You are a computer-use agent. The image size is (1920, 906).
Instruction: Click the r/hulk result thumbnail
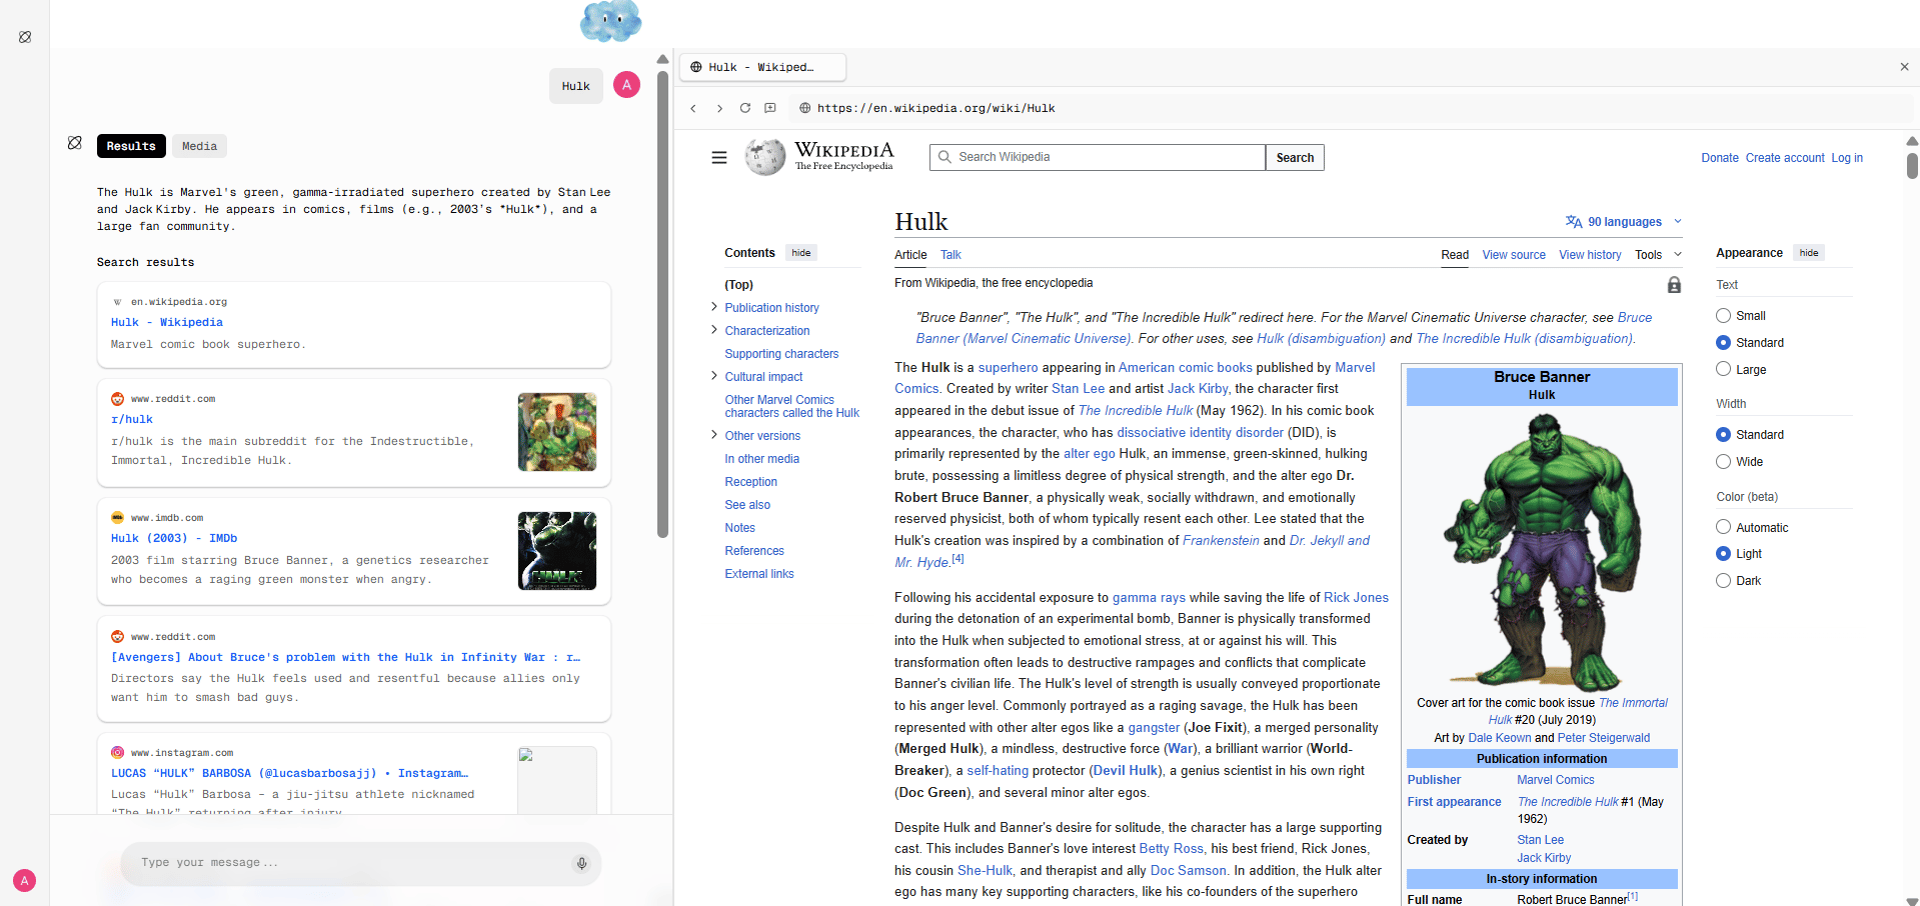557,432
